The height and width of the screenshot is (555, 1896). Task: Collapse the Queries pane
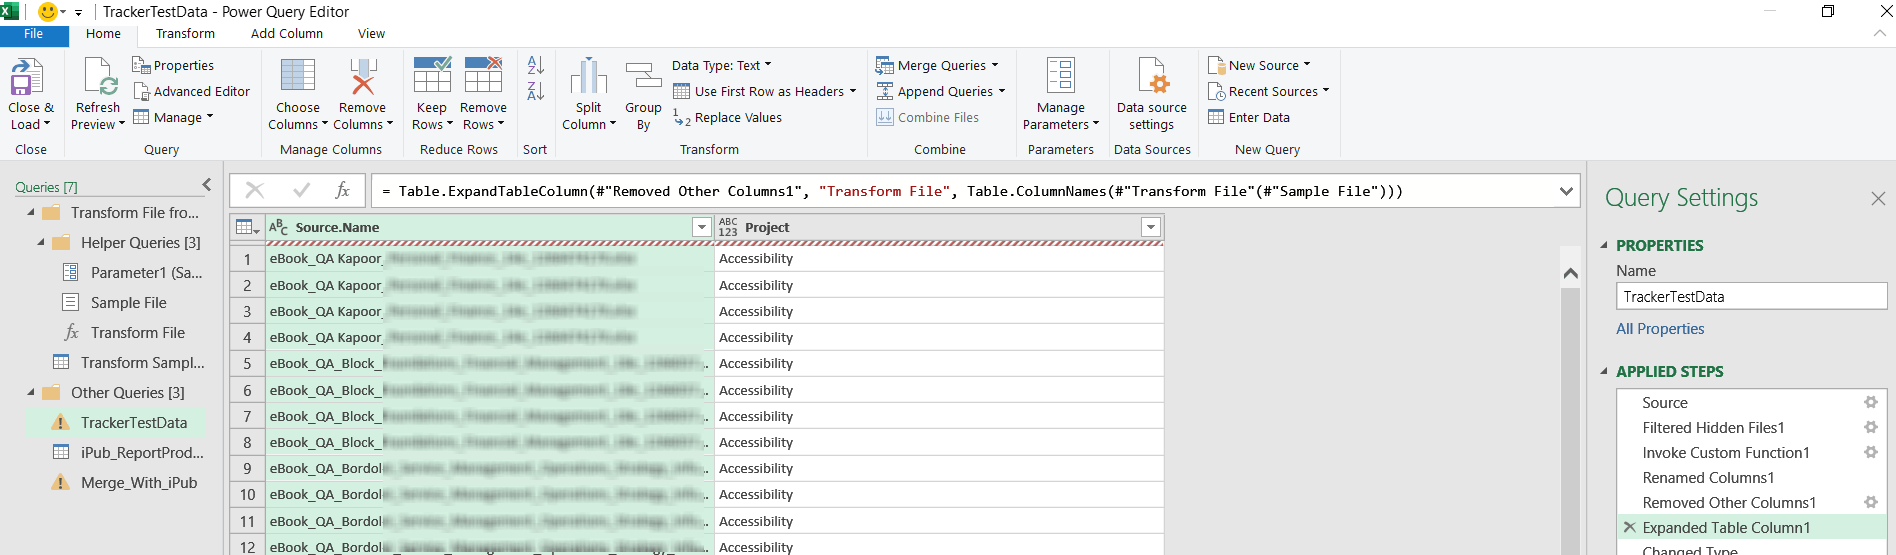[207, 184]
